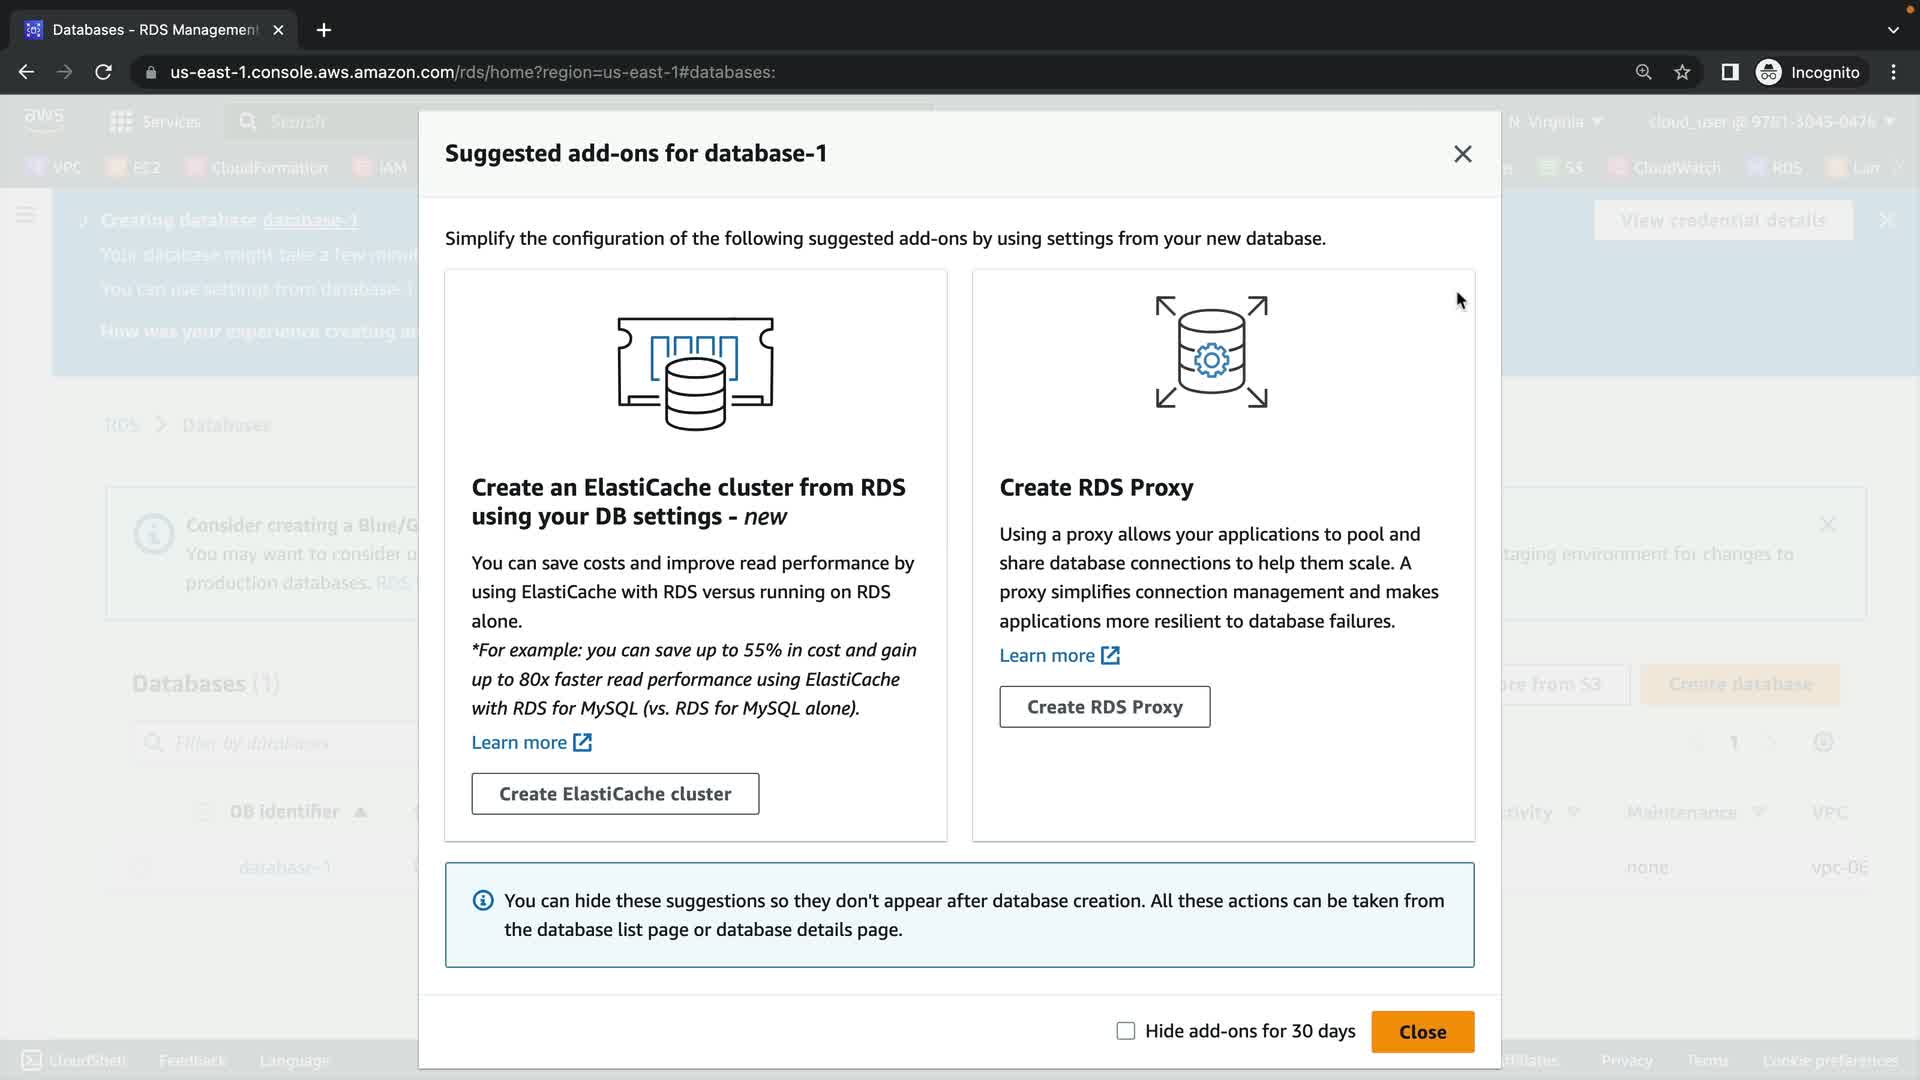Close the suggested add-ons dialog with X
Screen dimensions: 1920x1080
coord(1462,154)
